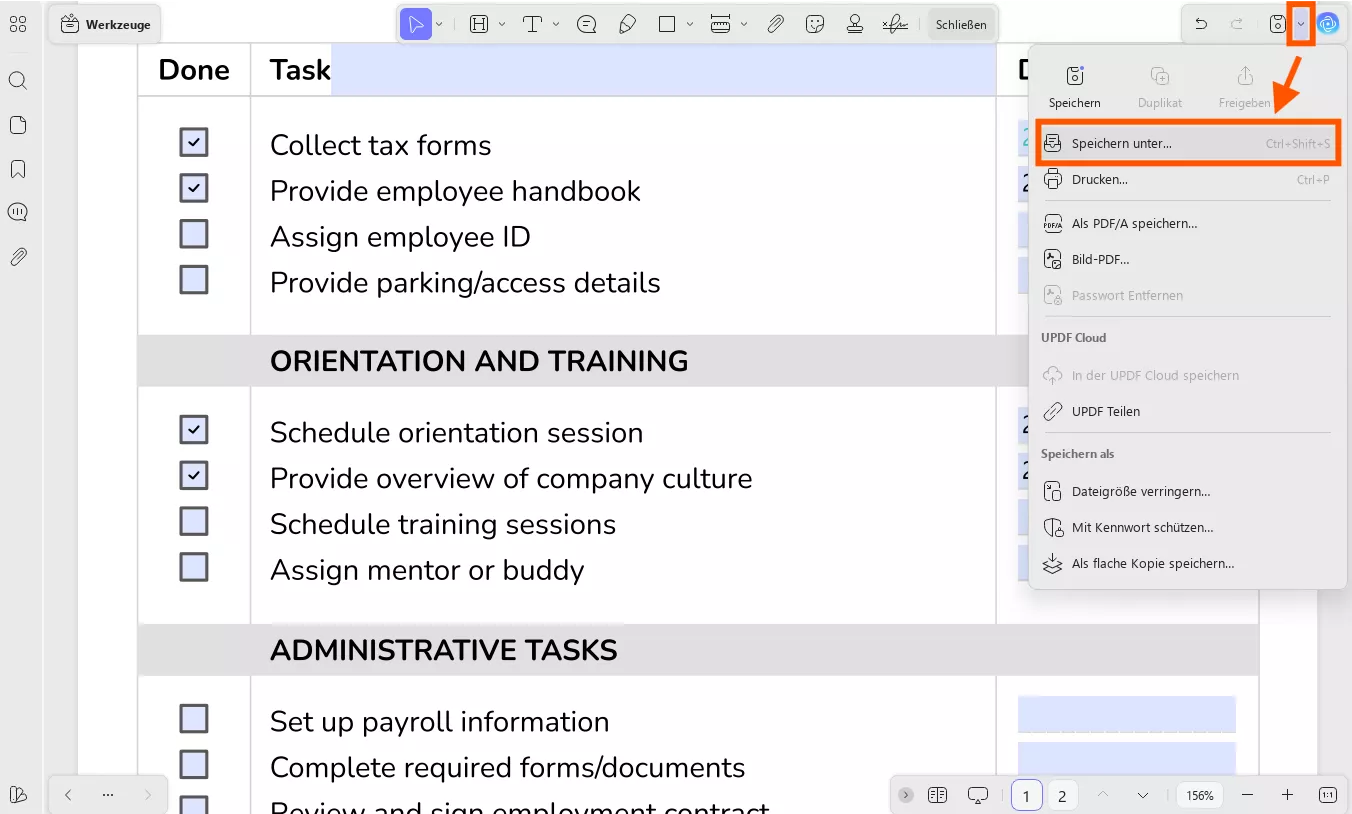1352x814 pixels.
Task: Click the Duplikat option
Action: coord(1160,87)
